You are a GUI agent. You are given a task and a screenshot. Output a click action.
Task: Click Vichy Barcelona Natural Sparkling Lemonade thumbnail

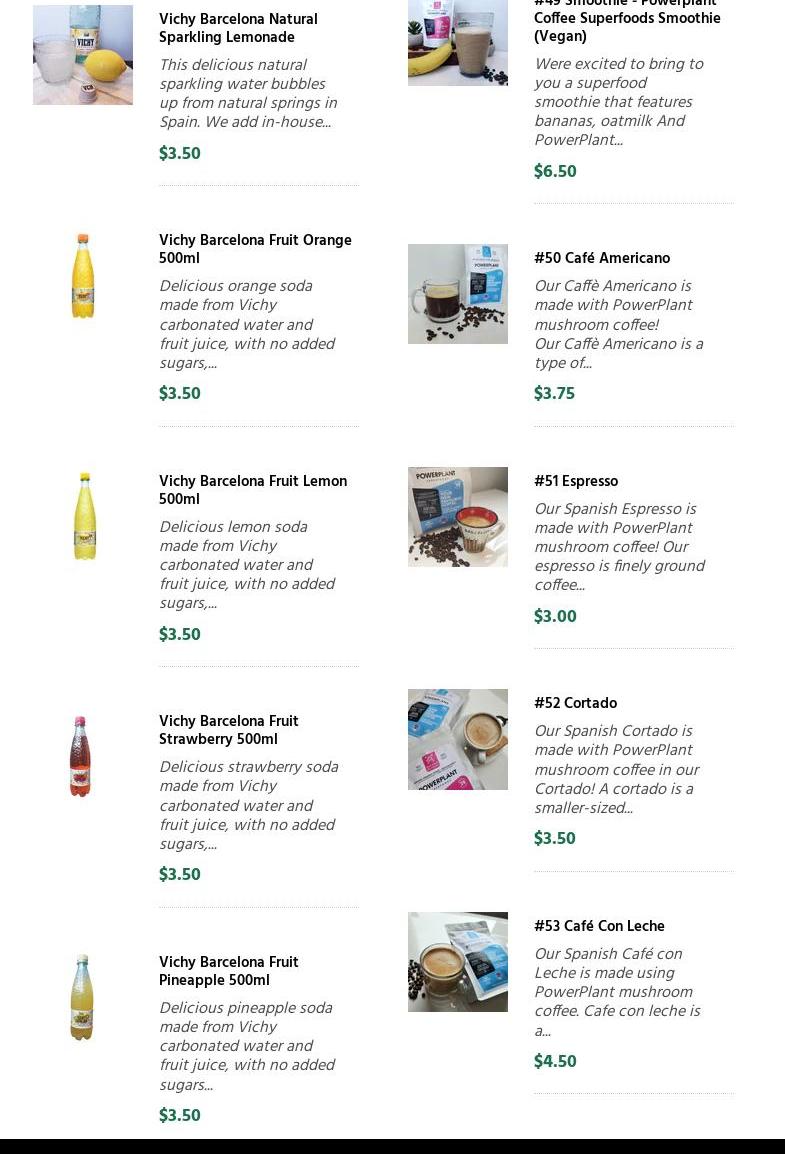pyautogui.click(x=83, y=55)
